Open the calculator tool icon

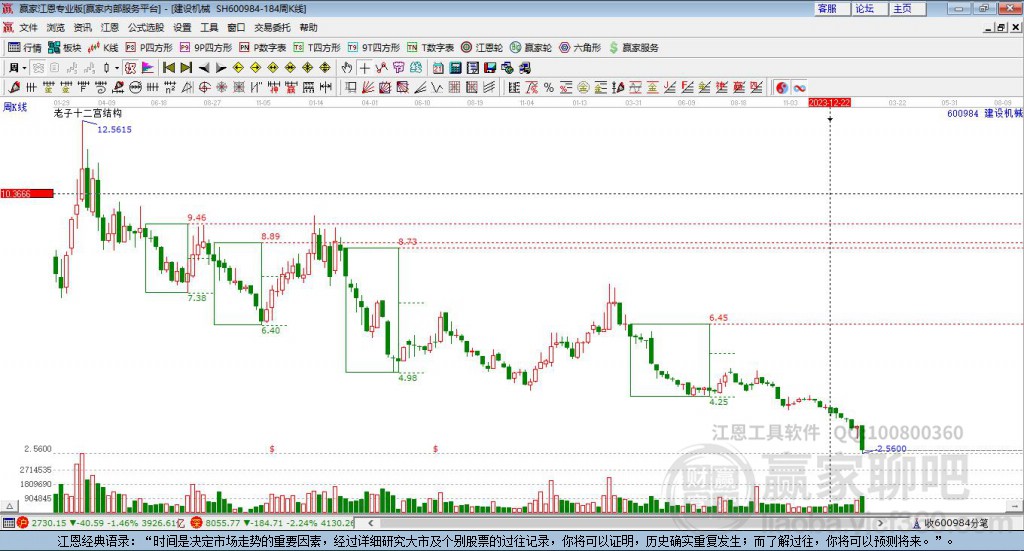(x=456, y=68)
